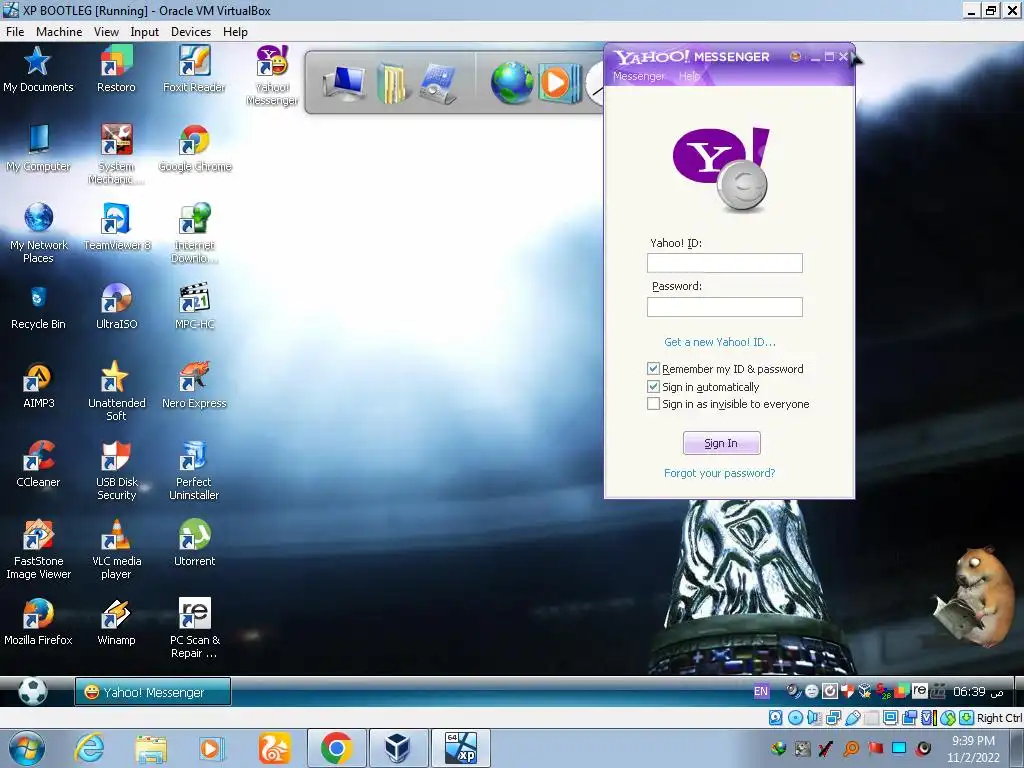Open My Network Places
The image size is (1024, 768).
39,233
